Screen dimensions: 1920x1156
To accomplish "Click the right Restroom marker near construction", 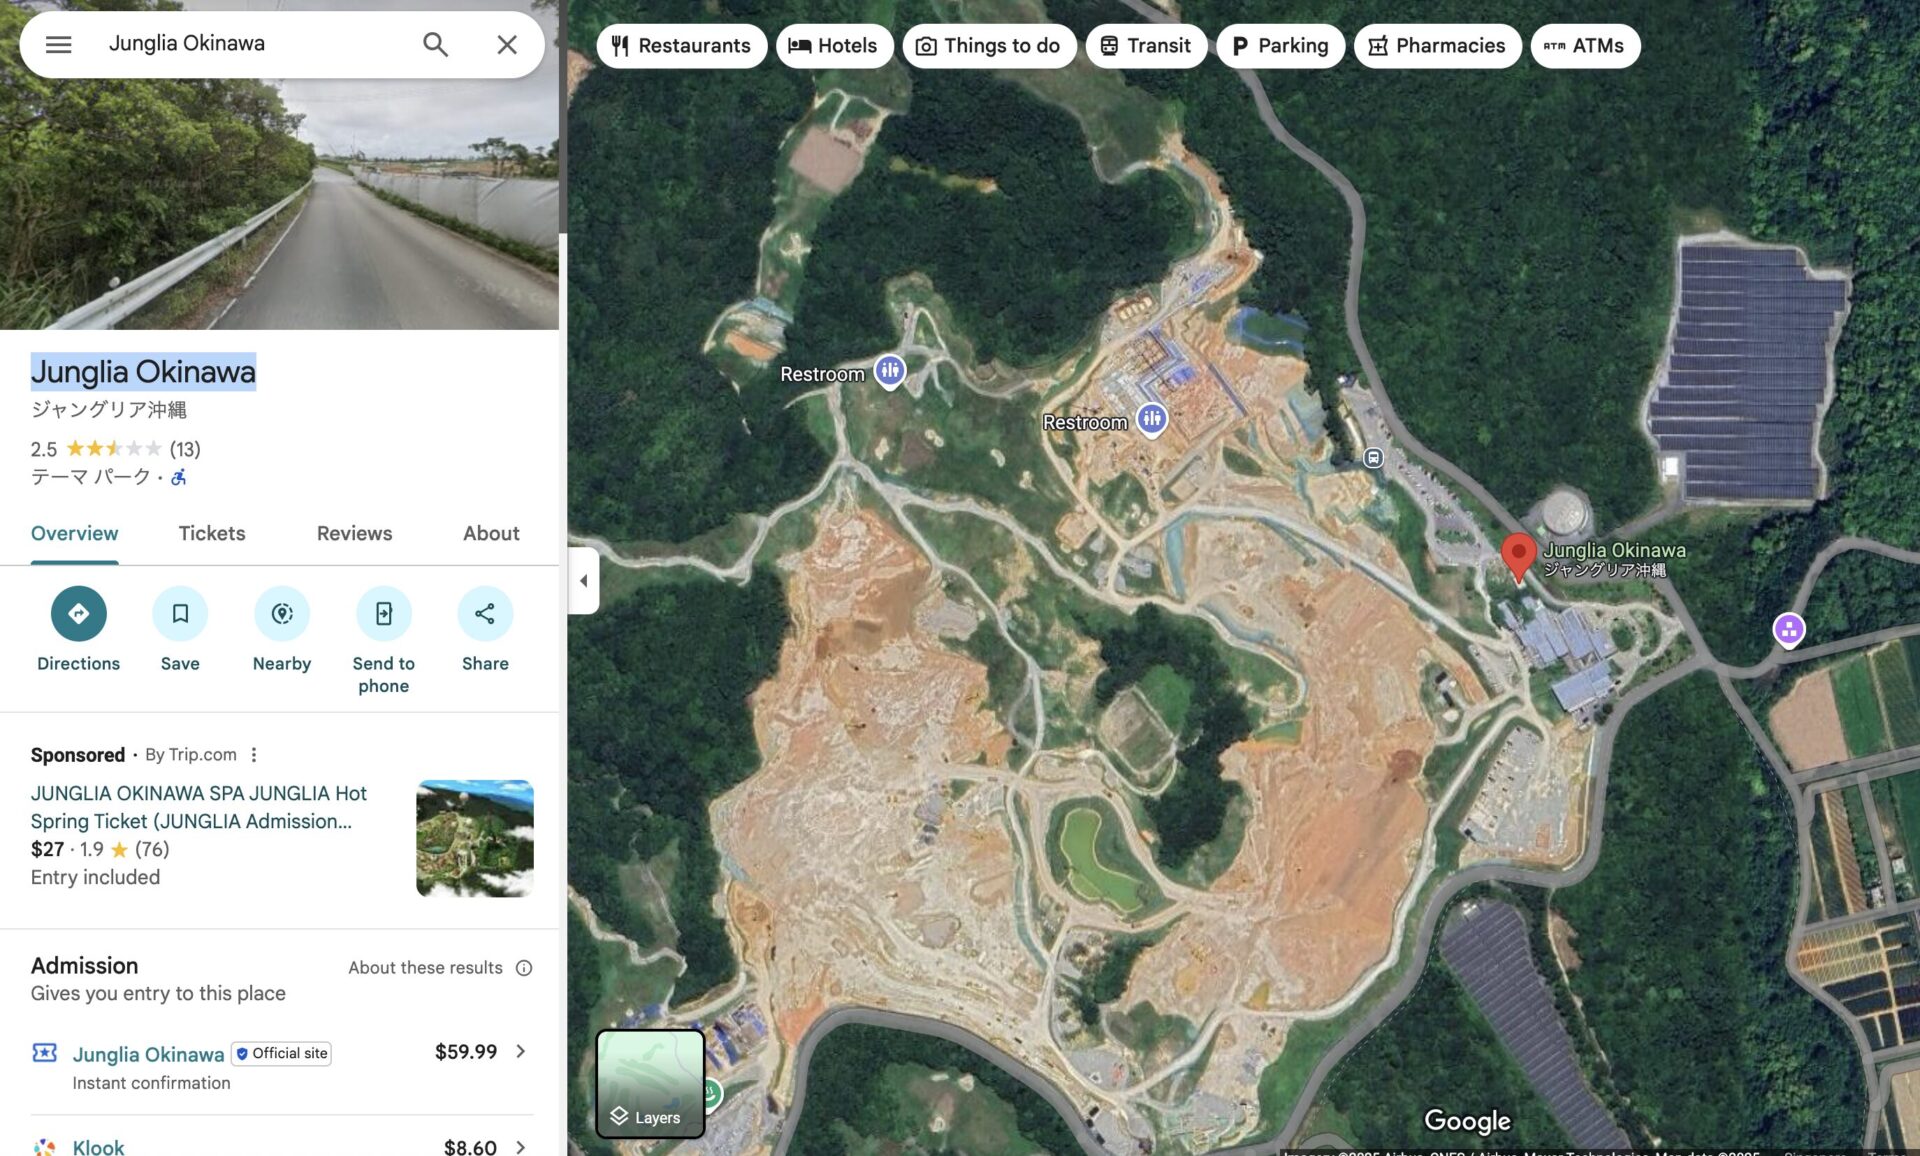I will click(1152, 420).
